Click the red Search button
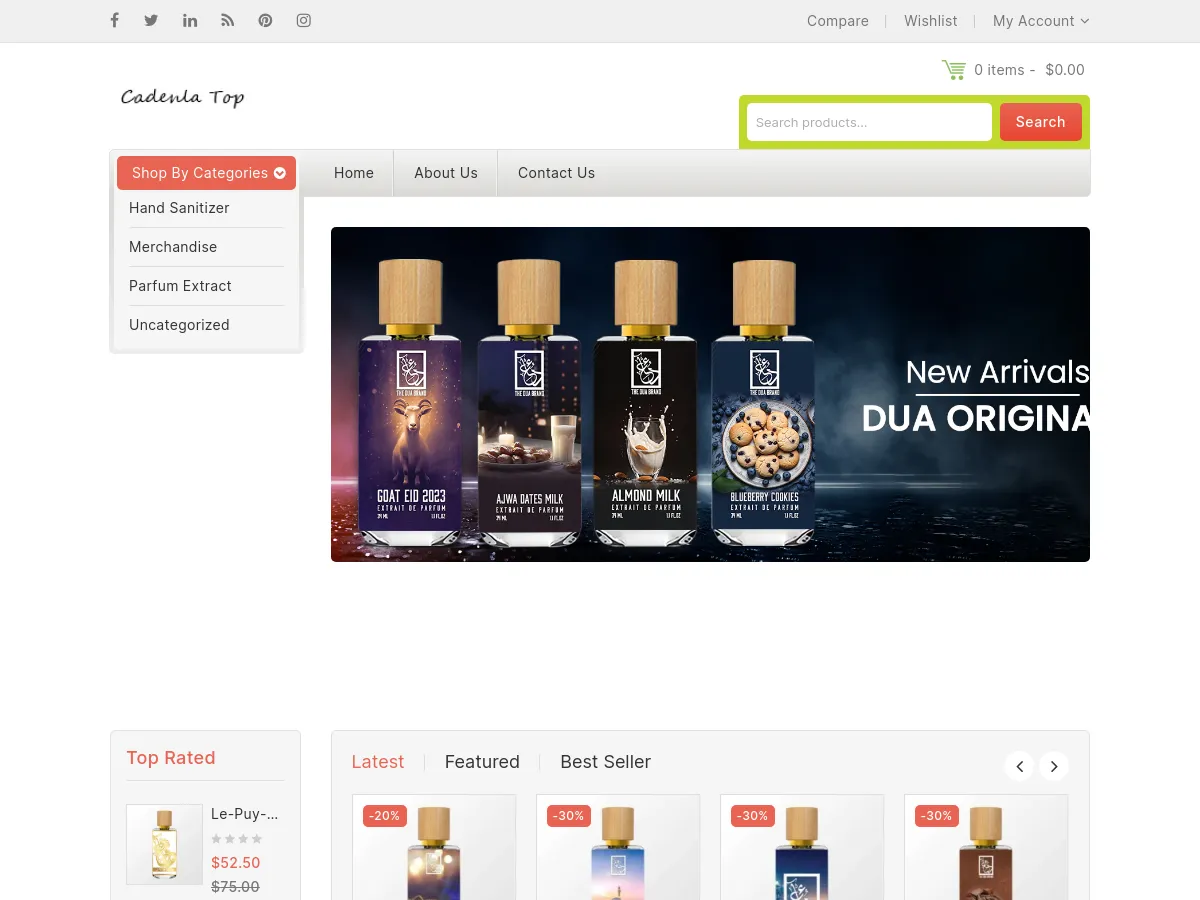Screen dimensions: 1200x900 pyautogui.click(x=1041, y=122)
